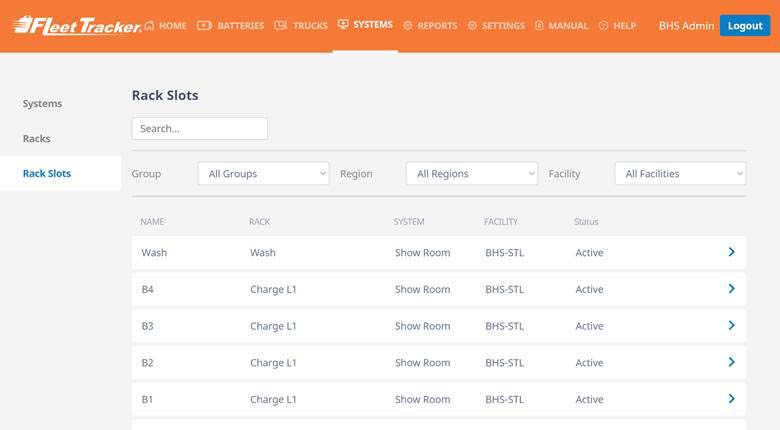
Task: Focus the rack slots Search field
Action: (200, 129)
